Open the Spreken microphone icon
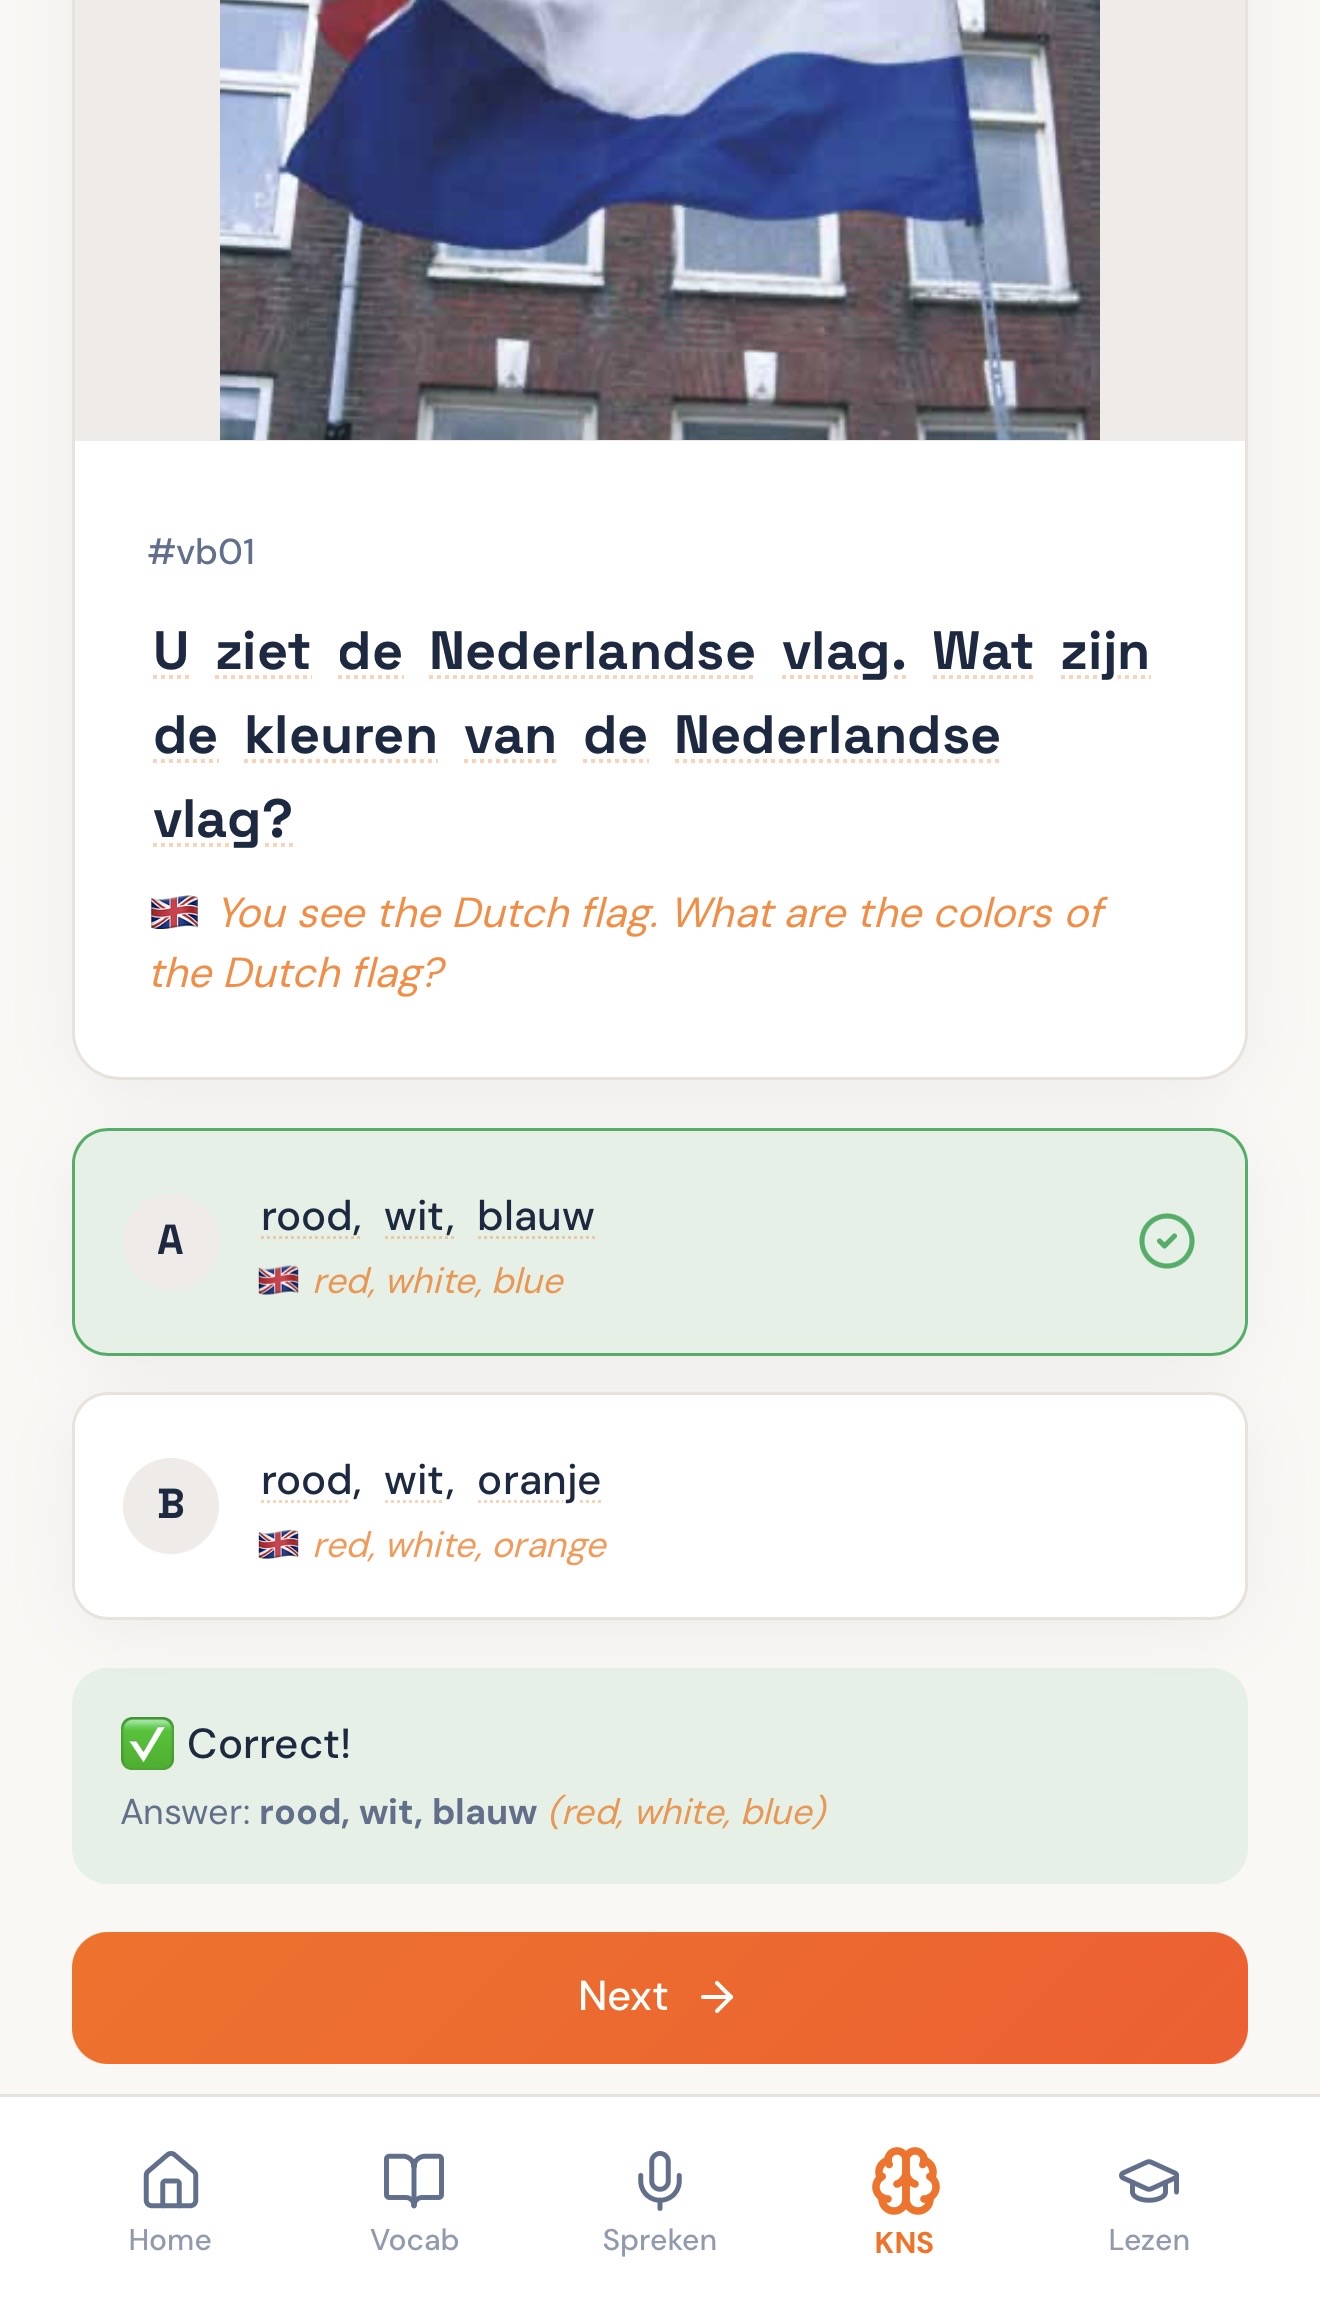Image resolution: width=1320 pixels, height=2313 pixels. click(x=659, y=2180)
